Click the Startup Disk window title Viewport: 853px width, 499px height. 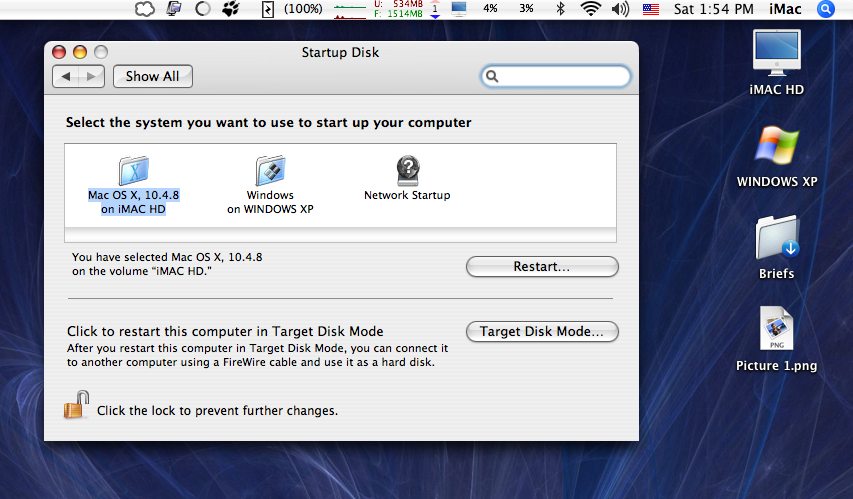click(341, 52)
